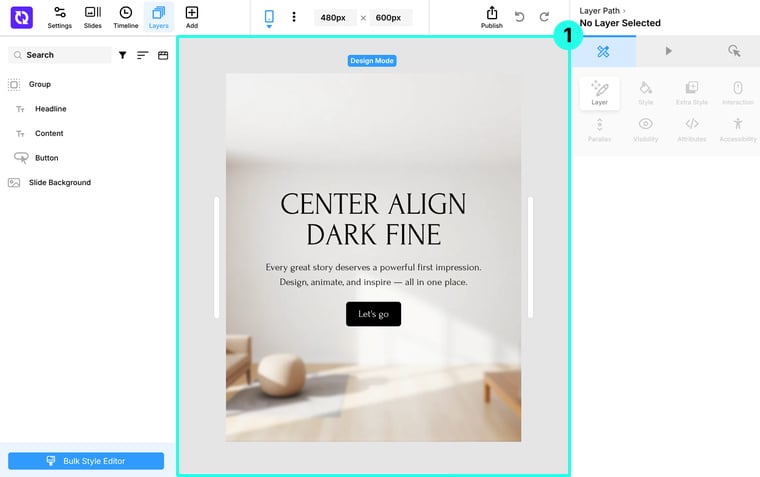The image size is (760, 477).
Task: Open the Slides panel
Action: point(93,17)
